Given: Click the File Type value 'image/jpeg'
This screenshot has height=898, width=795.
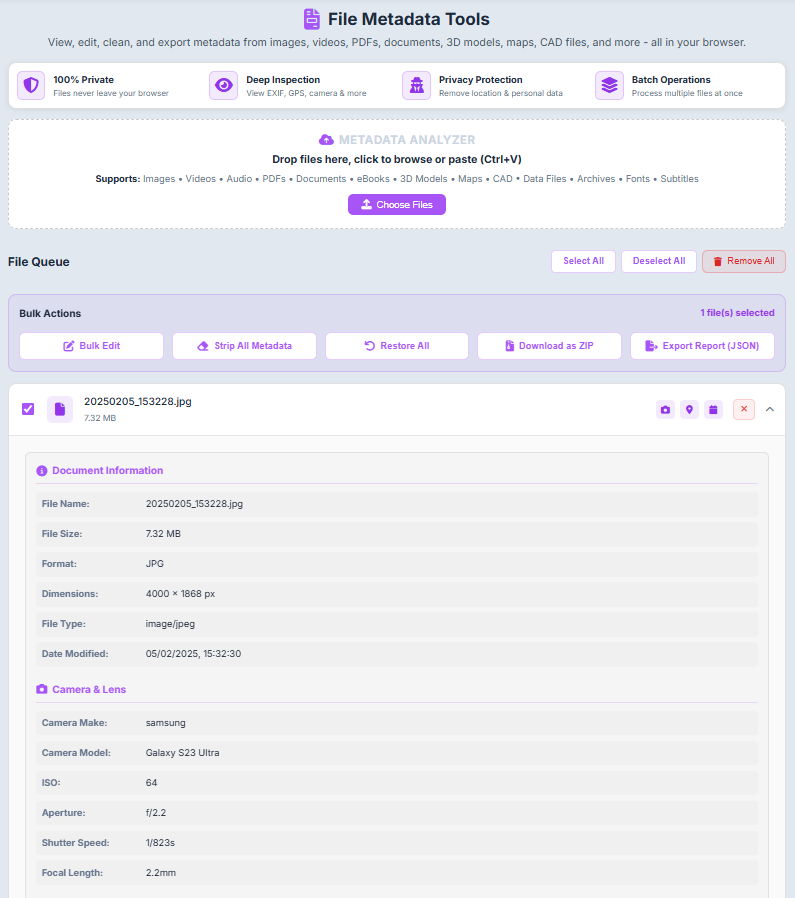Looking at the screenshot, I should (x=170, y=624).
